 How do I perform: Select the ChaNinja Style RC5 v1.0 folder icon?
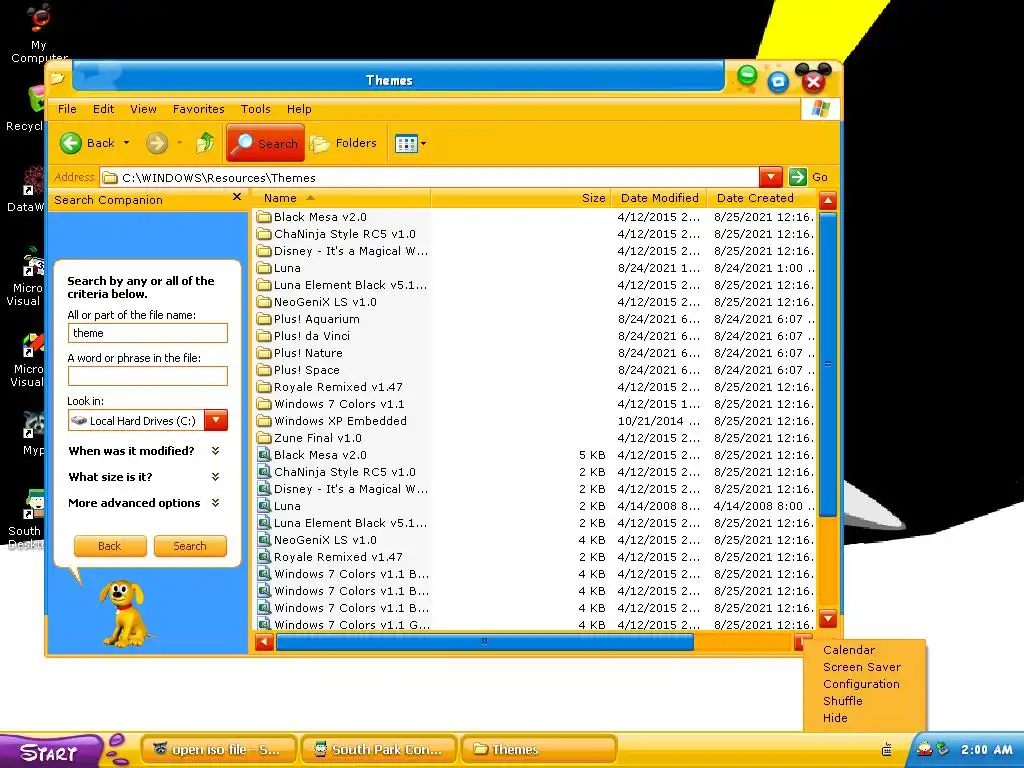point(264,234)
